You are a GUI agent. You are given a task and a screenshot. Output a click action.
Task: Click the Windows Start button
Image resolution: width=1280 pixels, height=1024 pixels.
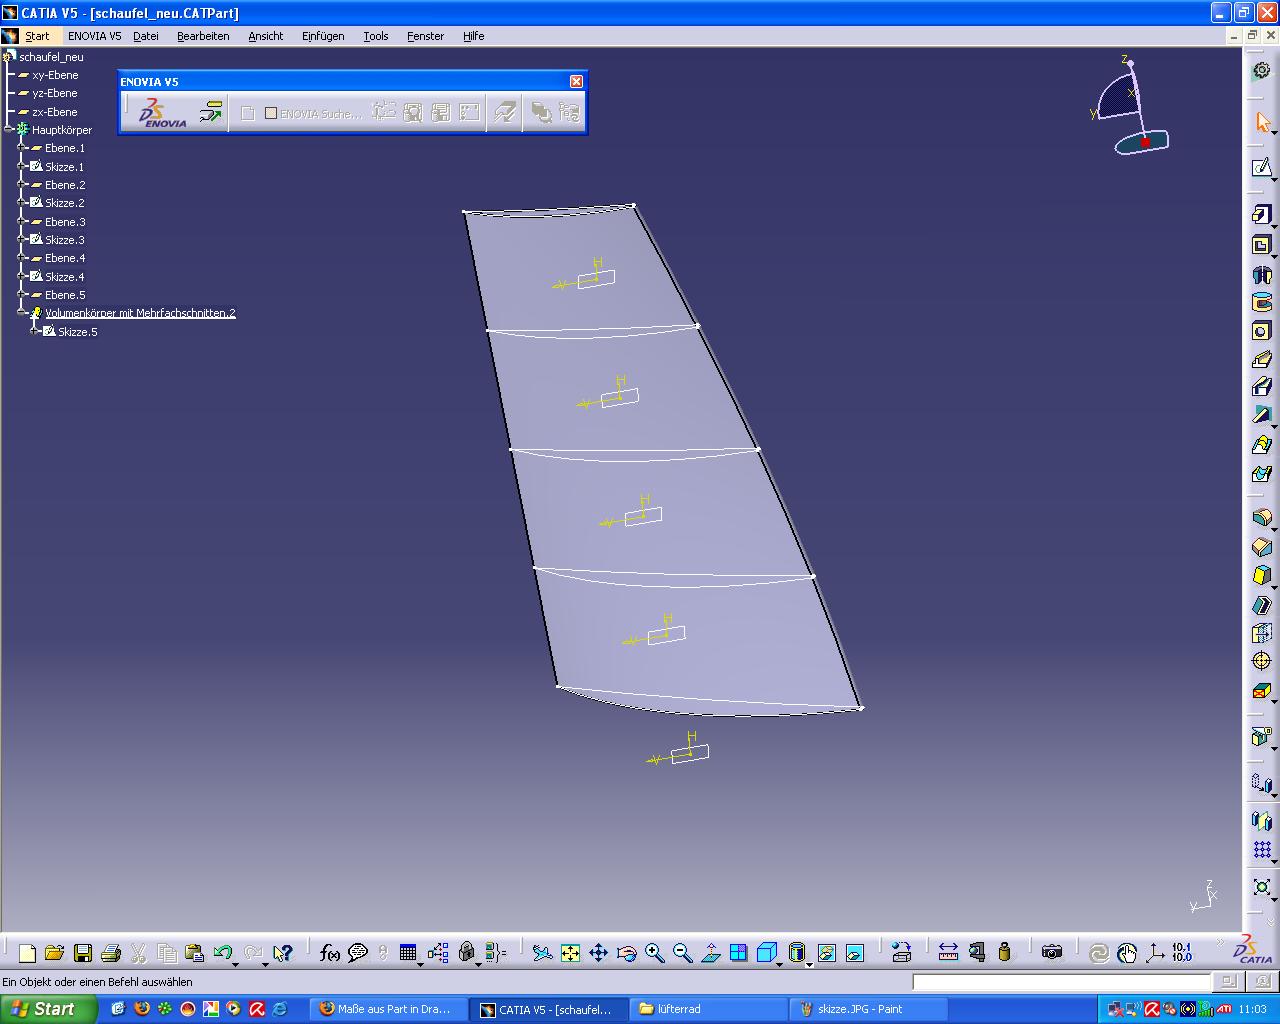(x=48, y=1009)
